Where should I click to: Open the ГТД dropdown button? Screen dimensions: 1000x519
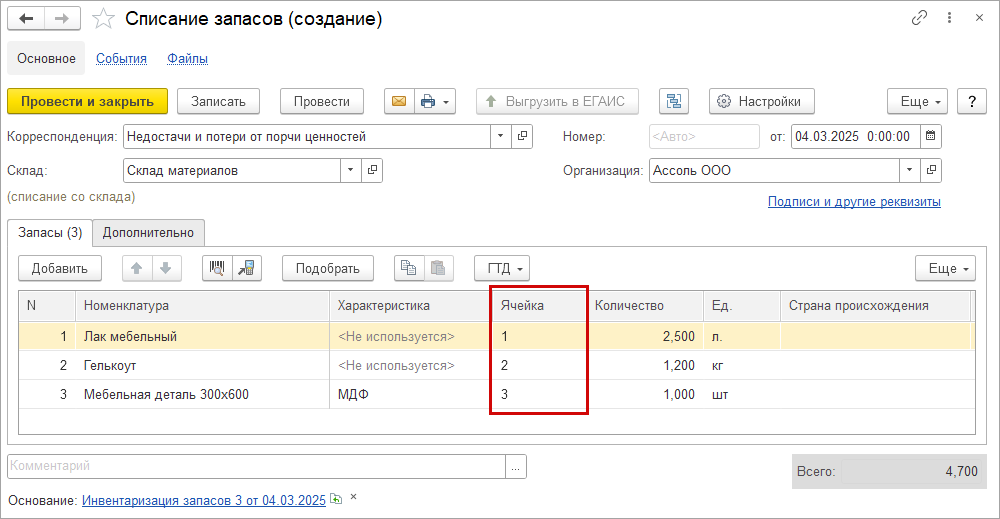point(502,268)
